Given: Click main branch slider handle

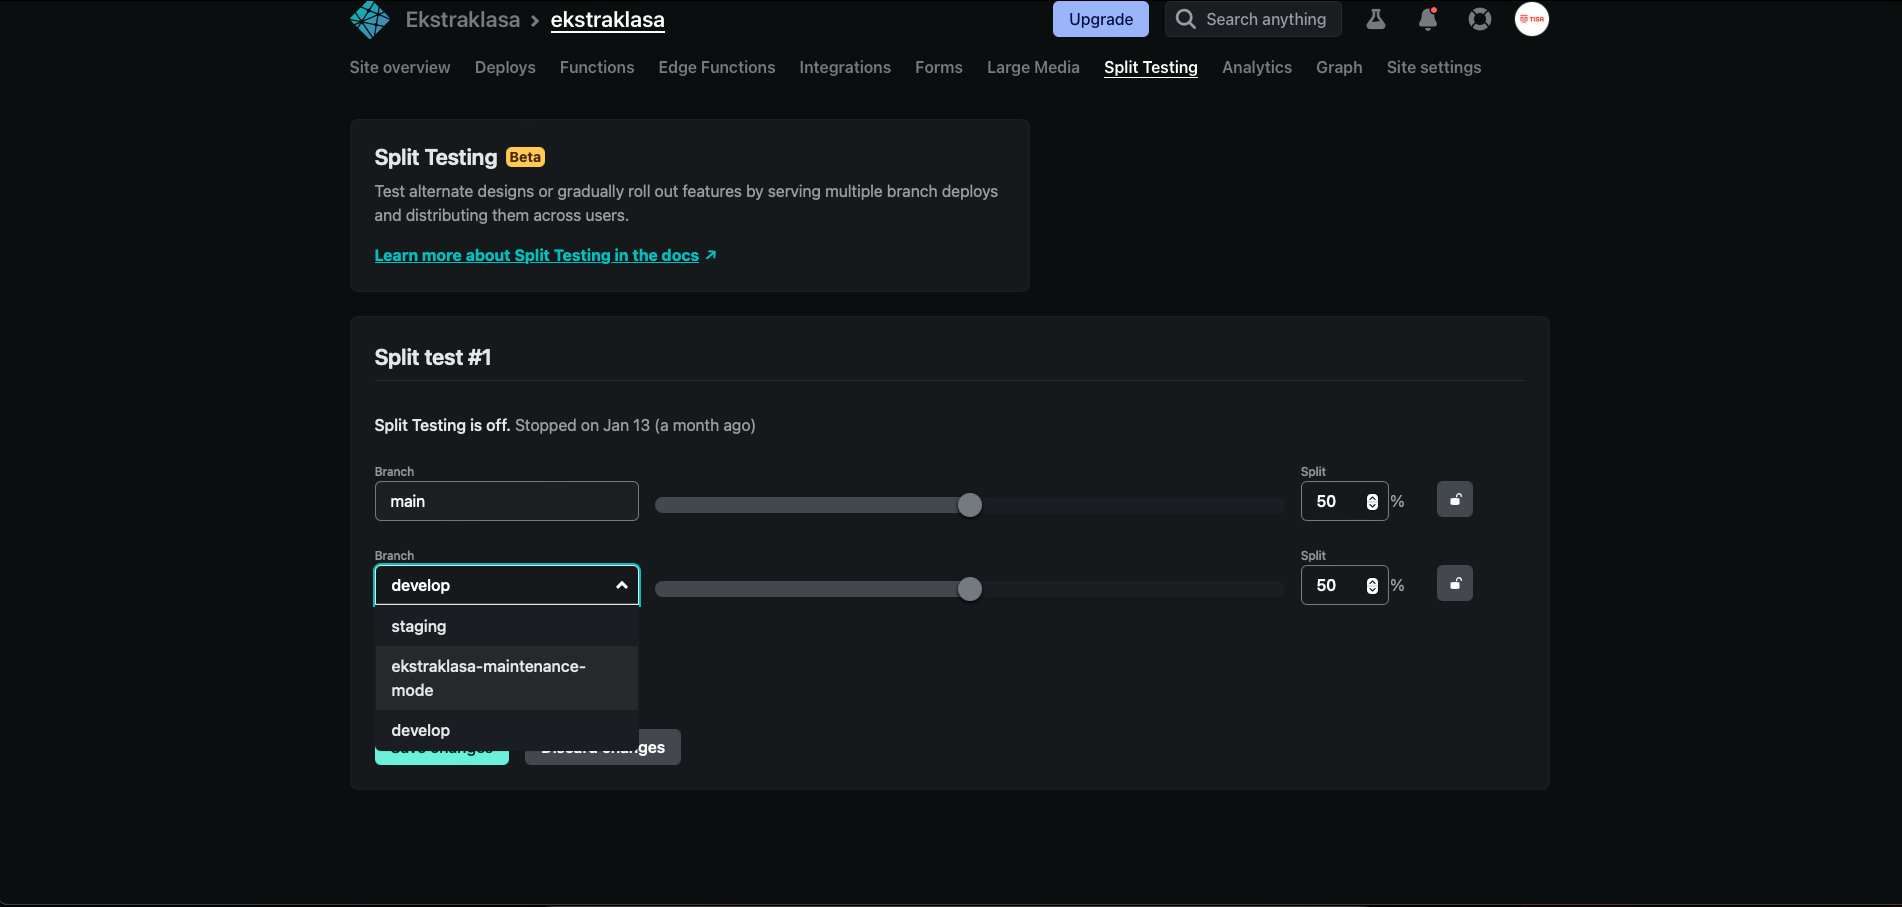Looking at the screenshot, I should pyautogui.click(x=970, y=505).
